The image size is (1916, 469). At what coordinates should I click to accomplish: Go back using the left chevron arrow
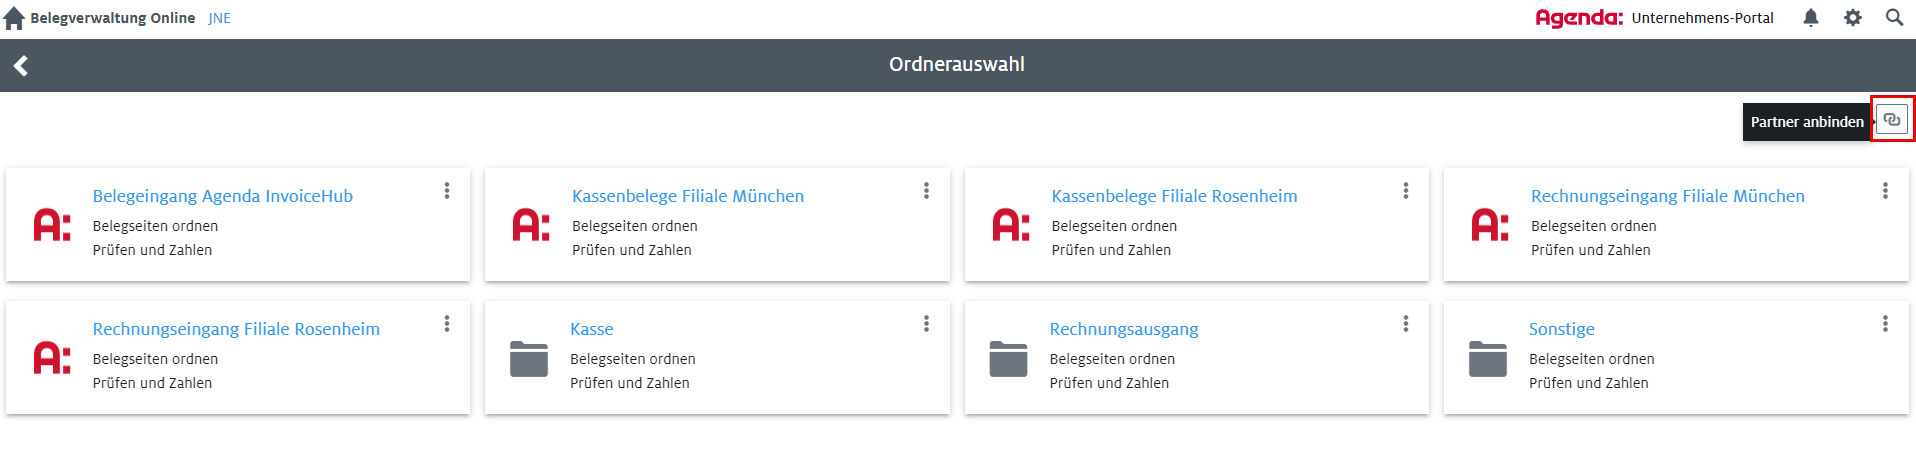click(21, 66)
